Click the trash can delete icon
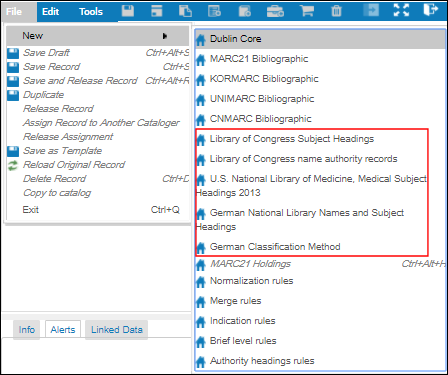The height and width of the screenshot is (375, 448). click(x=336, y=11)
